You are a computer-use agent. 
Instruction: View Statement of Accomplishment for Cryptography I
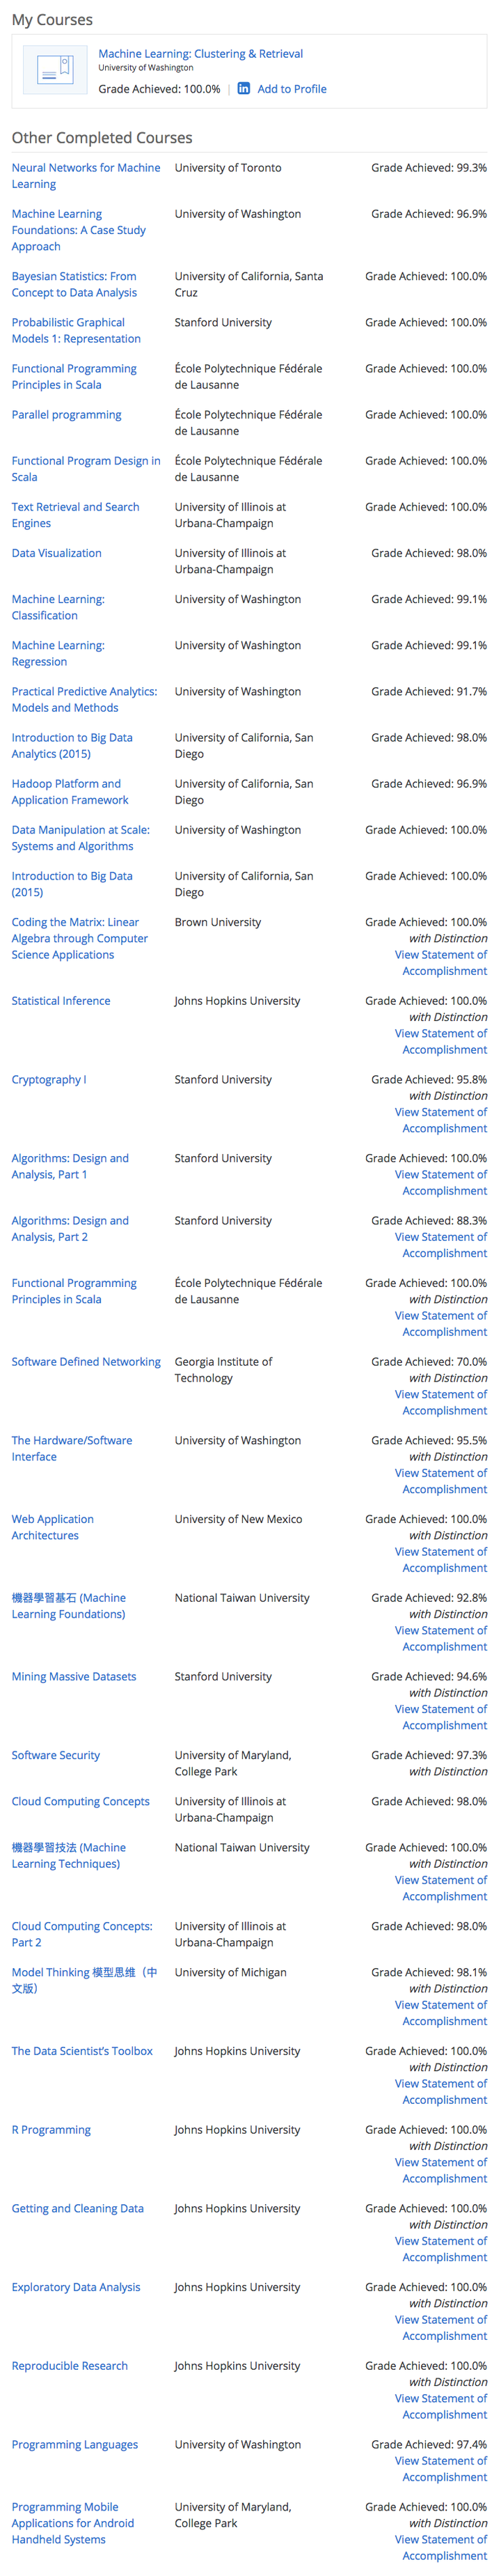[441, 1120]
